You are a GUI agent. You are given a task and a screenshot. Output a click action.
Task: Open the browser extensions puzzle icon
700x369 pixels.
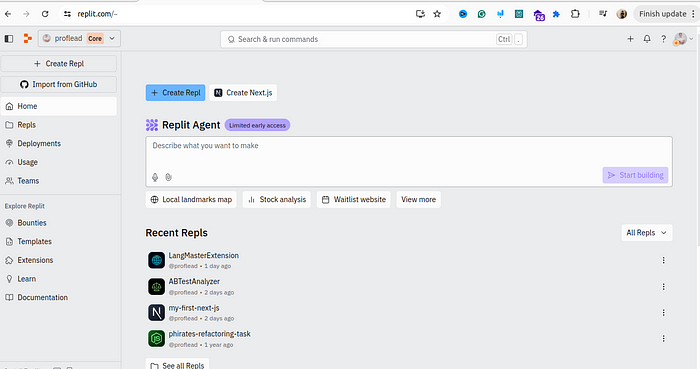point(575,14)
